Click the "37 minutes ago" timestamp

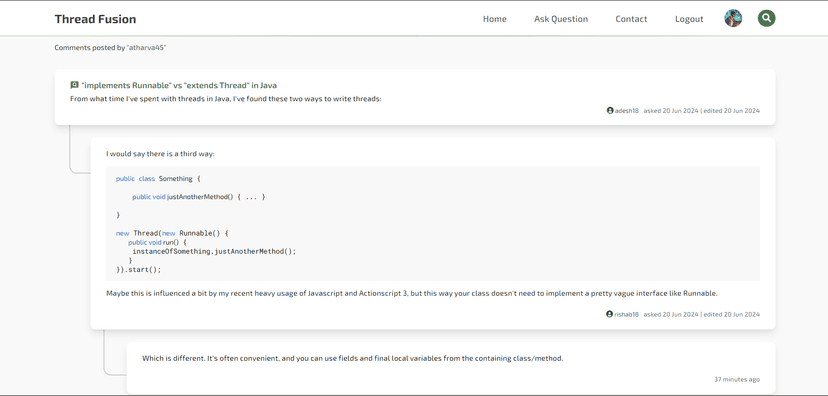pos(737,379)
